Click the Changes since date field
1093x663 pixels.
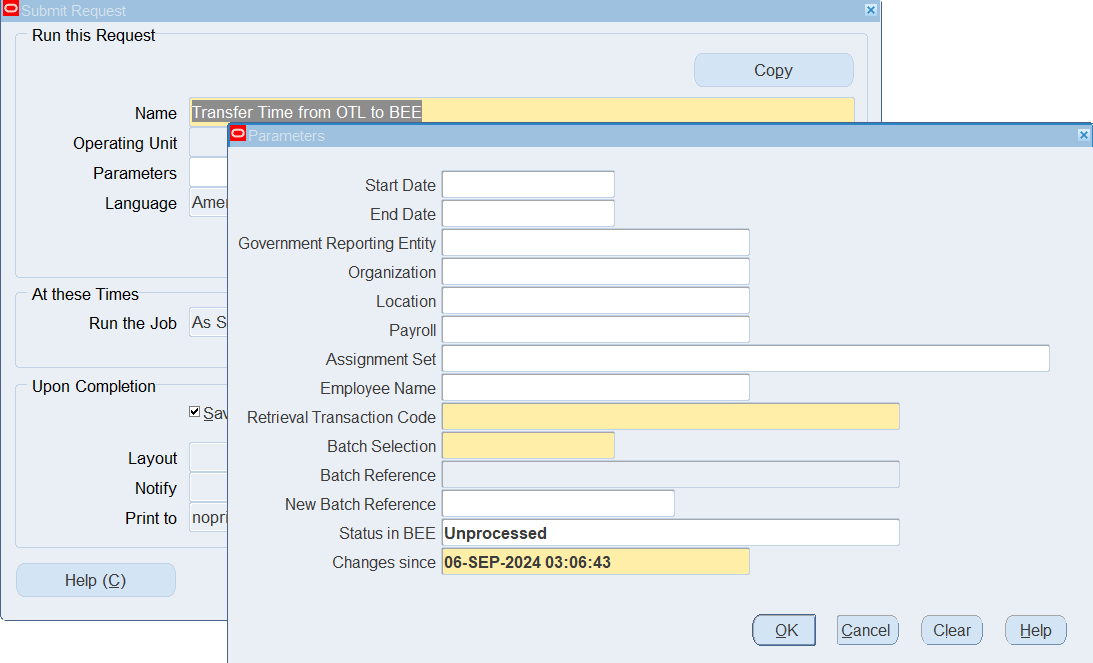(x=595, y=562)
